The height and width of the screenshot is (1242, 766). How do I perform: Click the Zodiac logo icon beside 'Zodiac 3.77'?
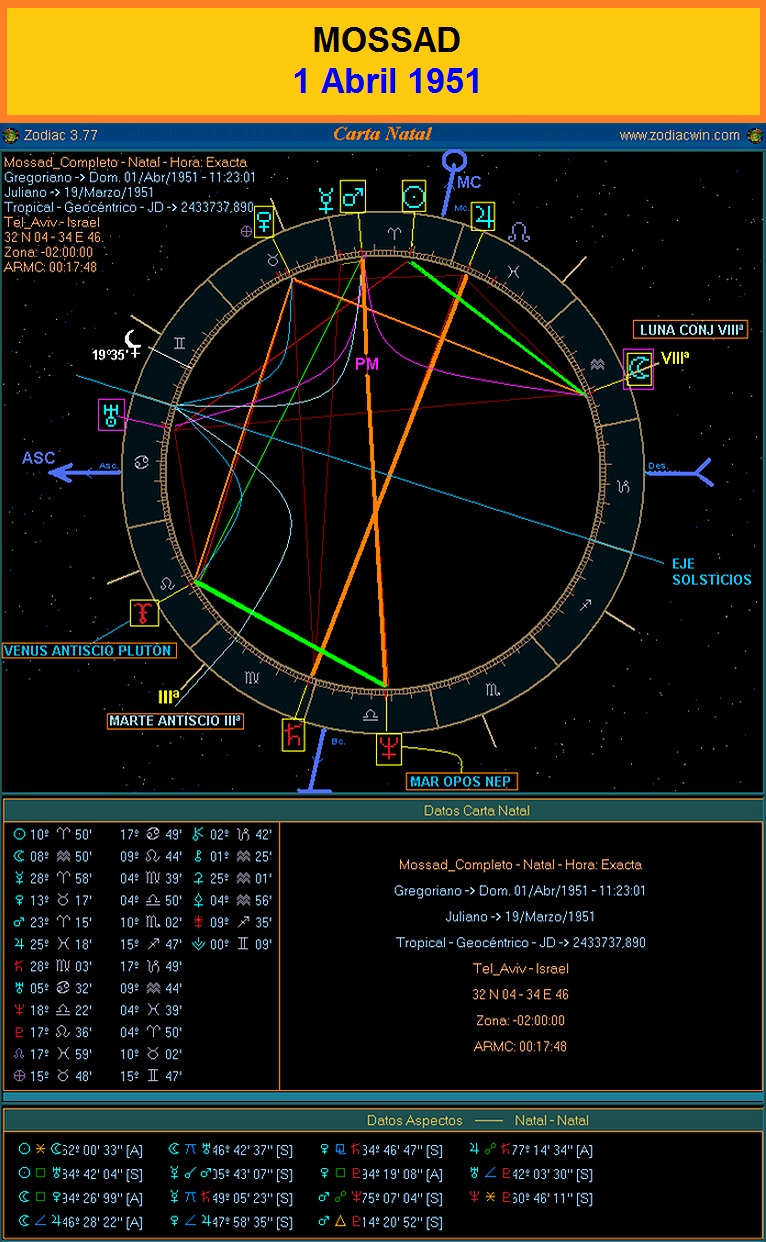tap(9, 135)
